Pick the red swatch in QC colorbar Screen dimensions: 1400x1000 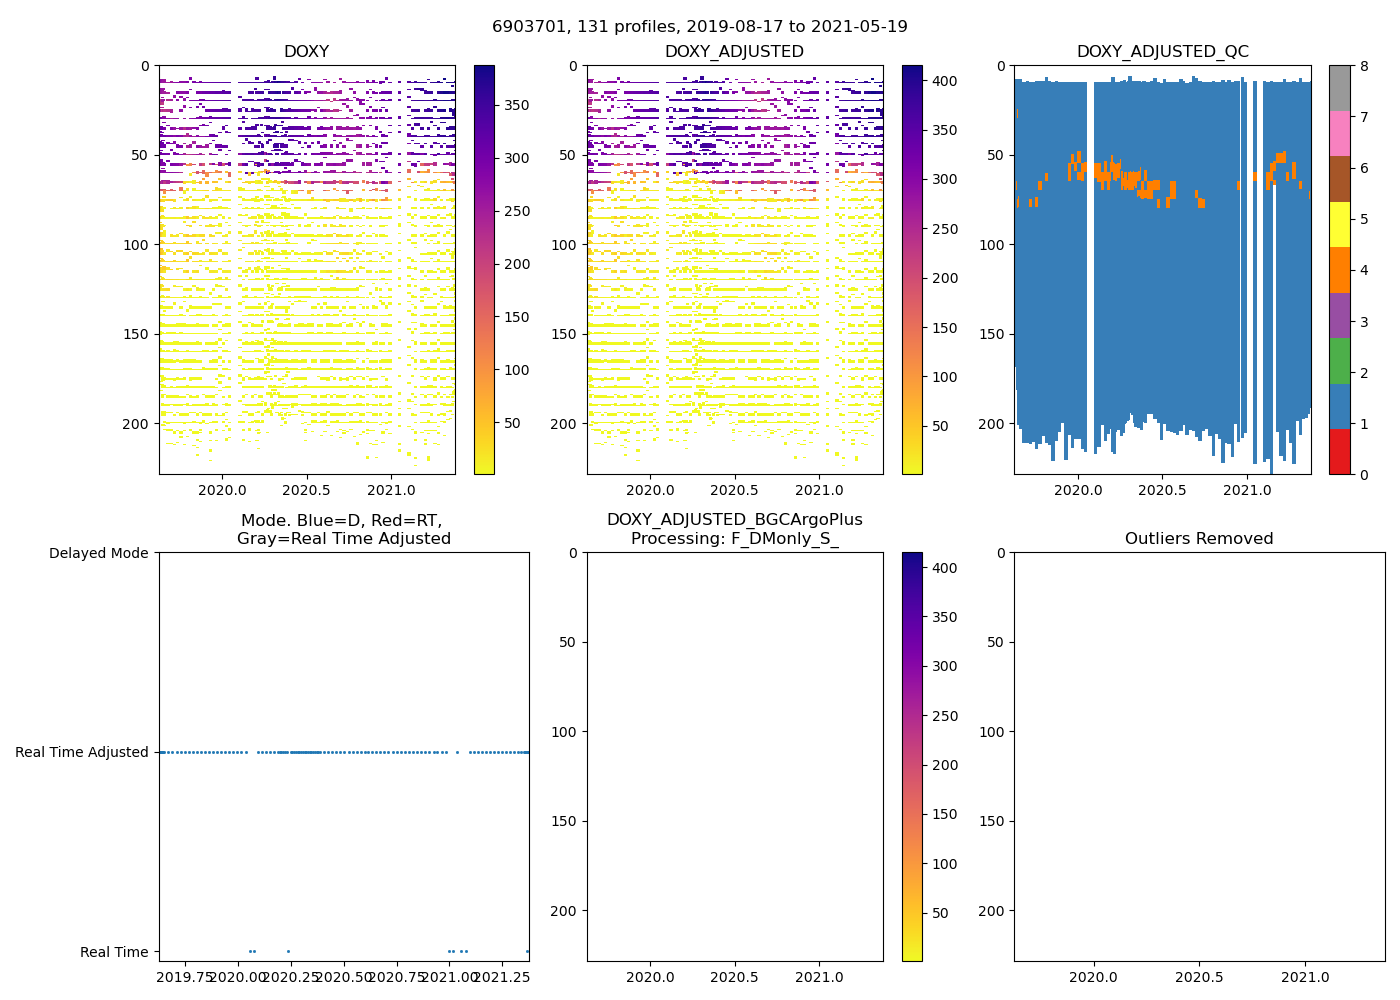click(x=1339, y=451)
